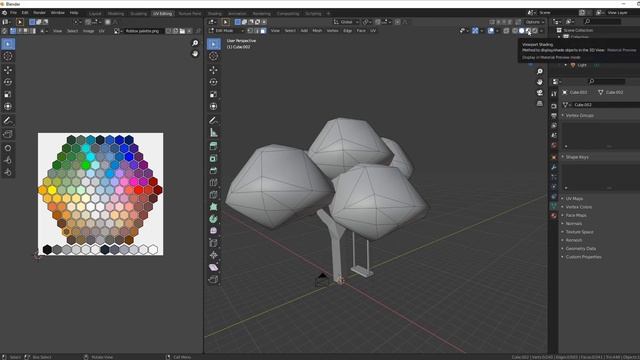Toggle camera view icon in 3D viewport
This screenshot has height=360, width=640.
click(x=540, y=93)
